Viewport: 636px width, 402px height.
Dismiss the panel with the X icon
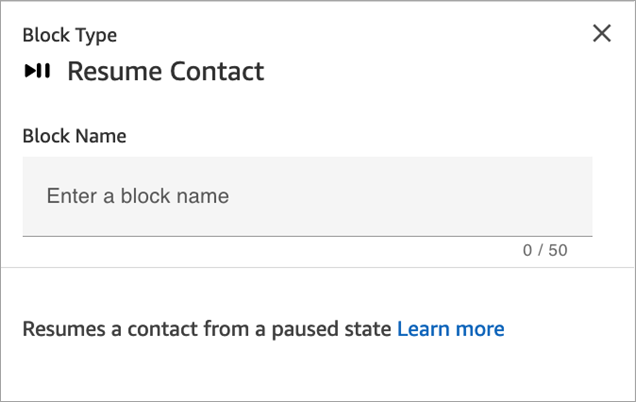[601, 33]
